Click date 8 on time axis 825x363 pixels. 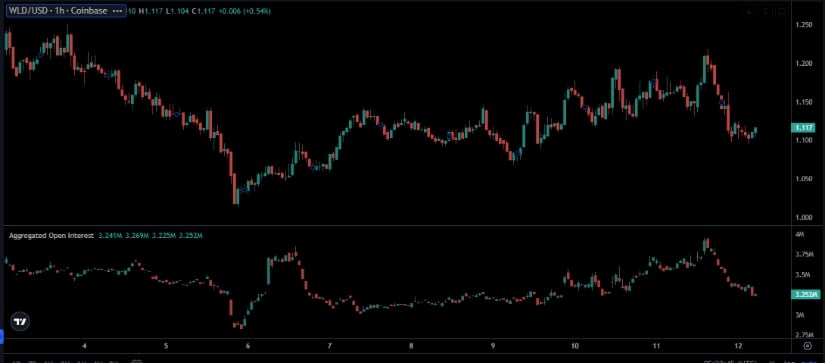coord(411,346)
